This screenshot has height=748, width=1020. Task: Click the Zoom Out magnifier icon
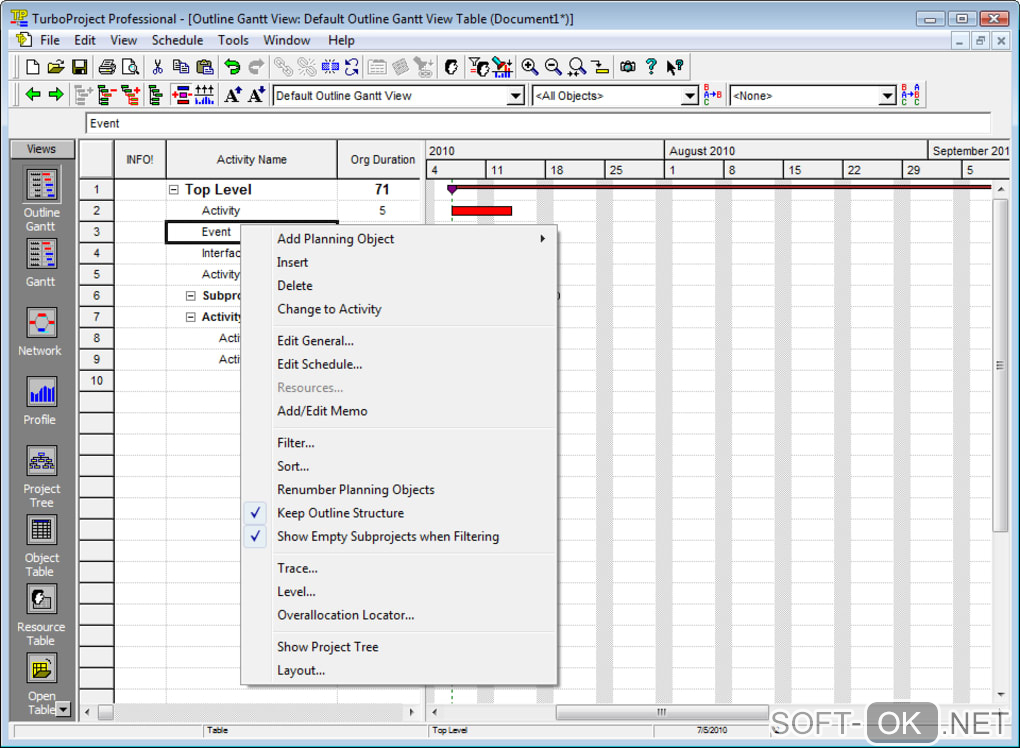click(553, 66)
